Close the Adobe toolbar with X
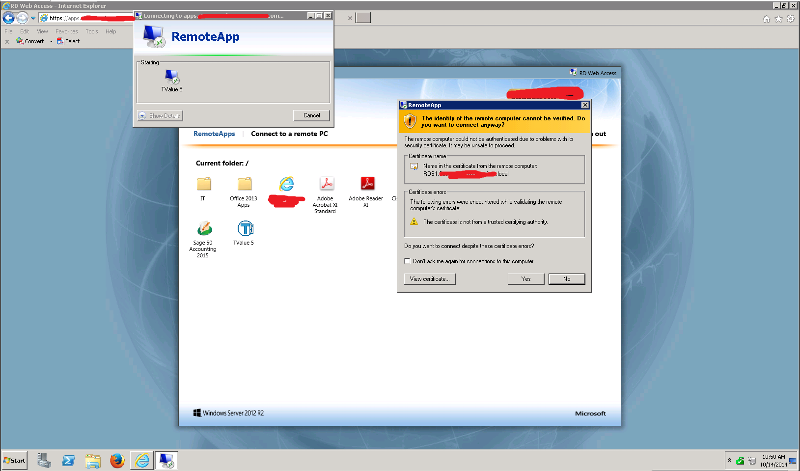This screenshot has height=471, width=800. [x=7, y=41]
